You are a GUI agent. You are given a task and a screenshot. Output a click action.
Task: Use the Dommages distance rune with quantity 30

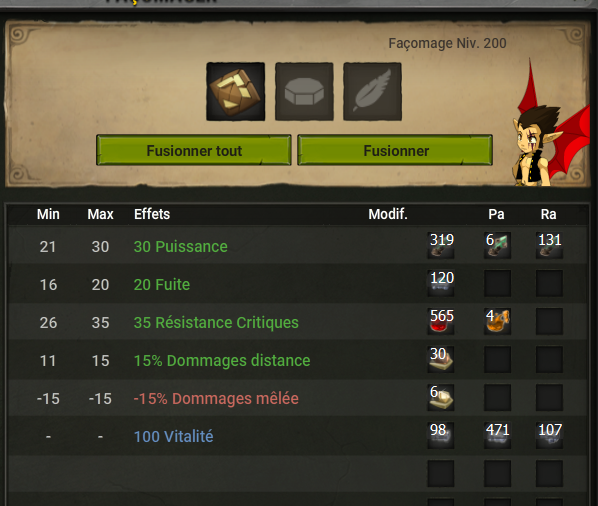click(x=441, y=359)
